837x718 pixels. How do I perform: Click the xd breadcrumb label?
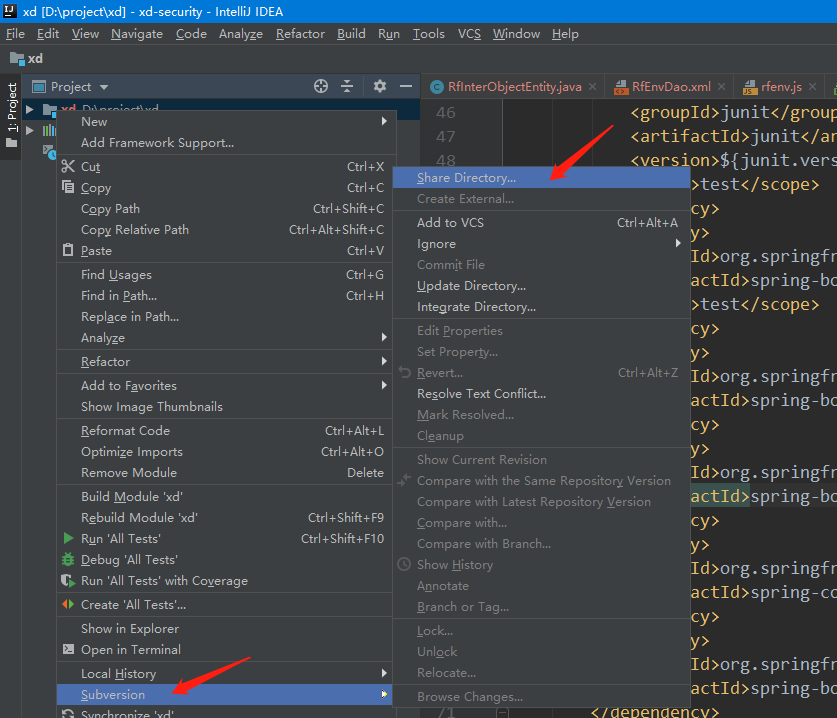pos(35,59)
